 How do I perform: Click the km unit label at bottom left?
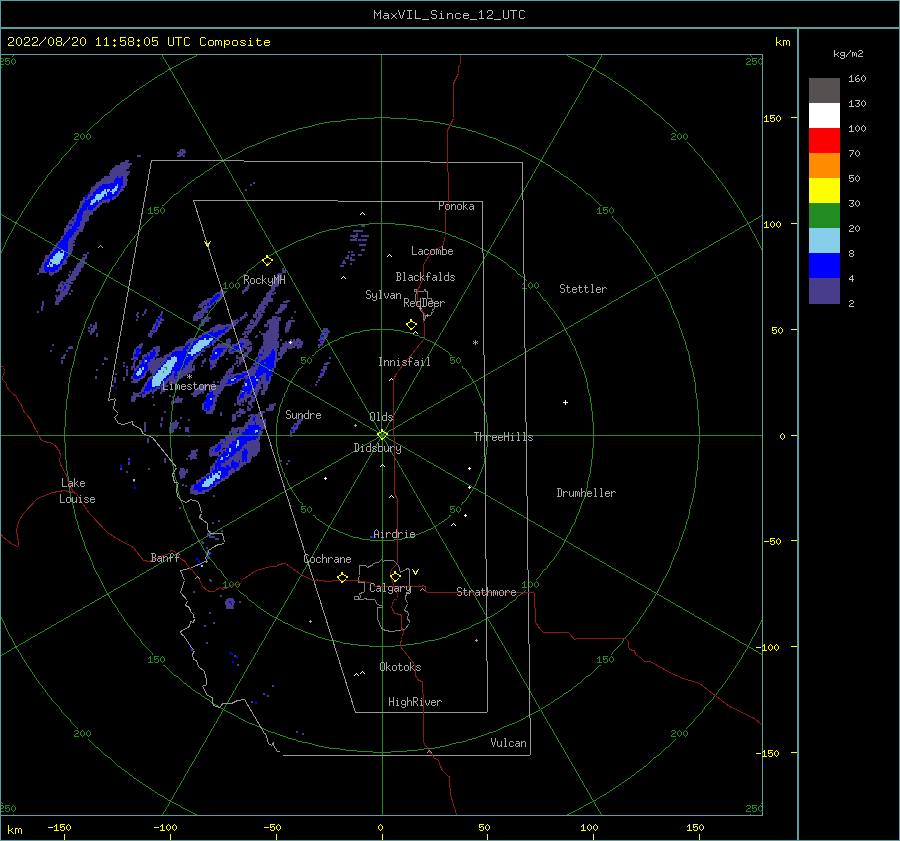(x=14, y=830)
